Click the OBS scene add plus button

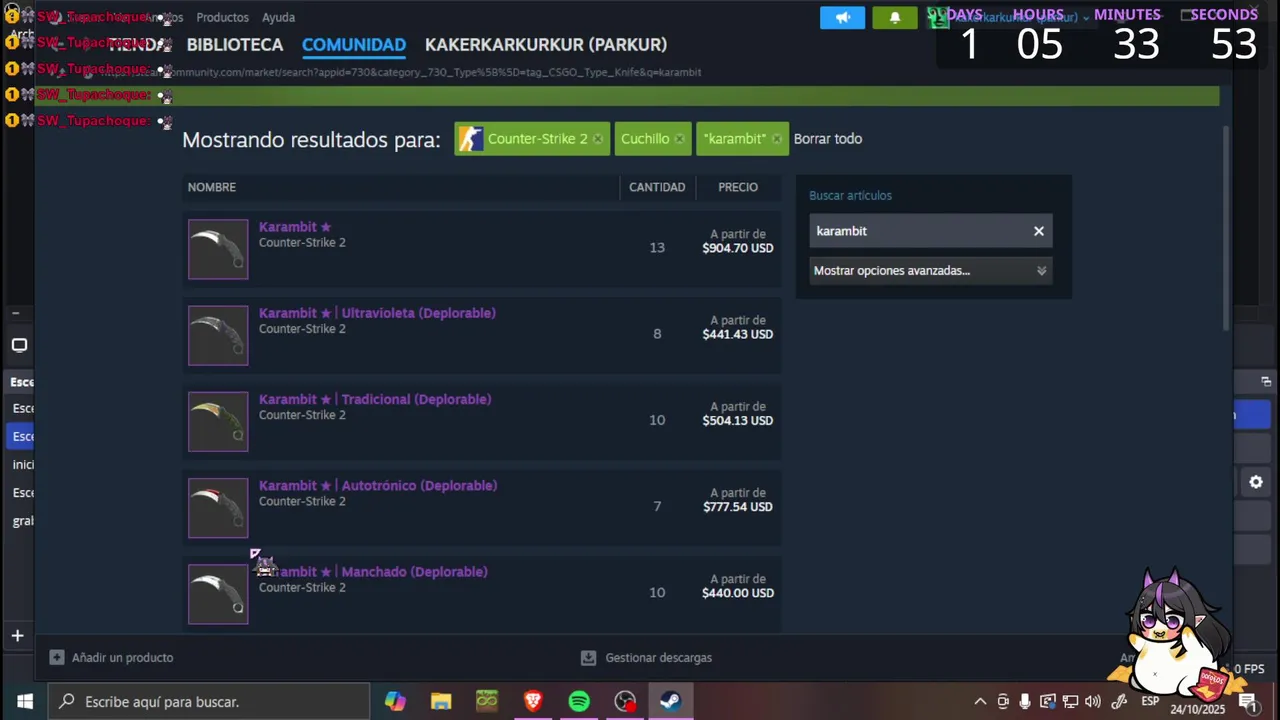coord(17,636)
